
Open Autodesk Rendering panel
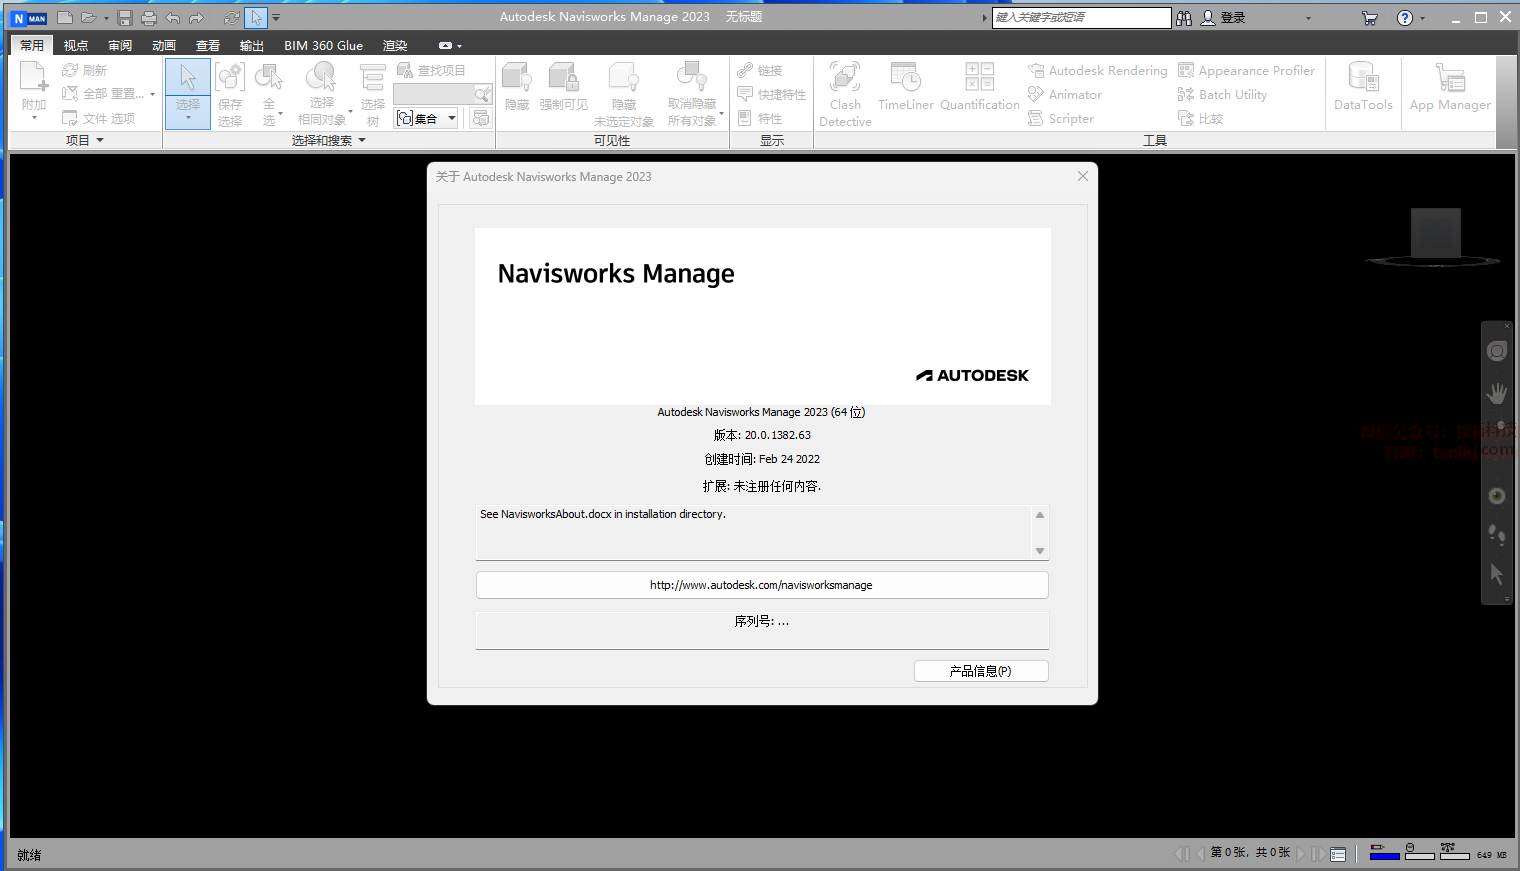(x=1098, y=71)
